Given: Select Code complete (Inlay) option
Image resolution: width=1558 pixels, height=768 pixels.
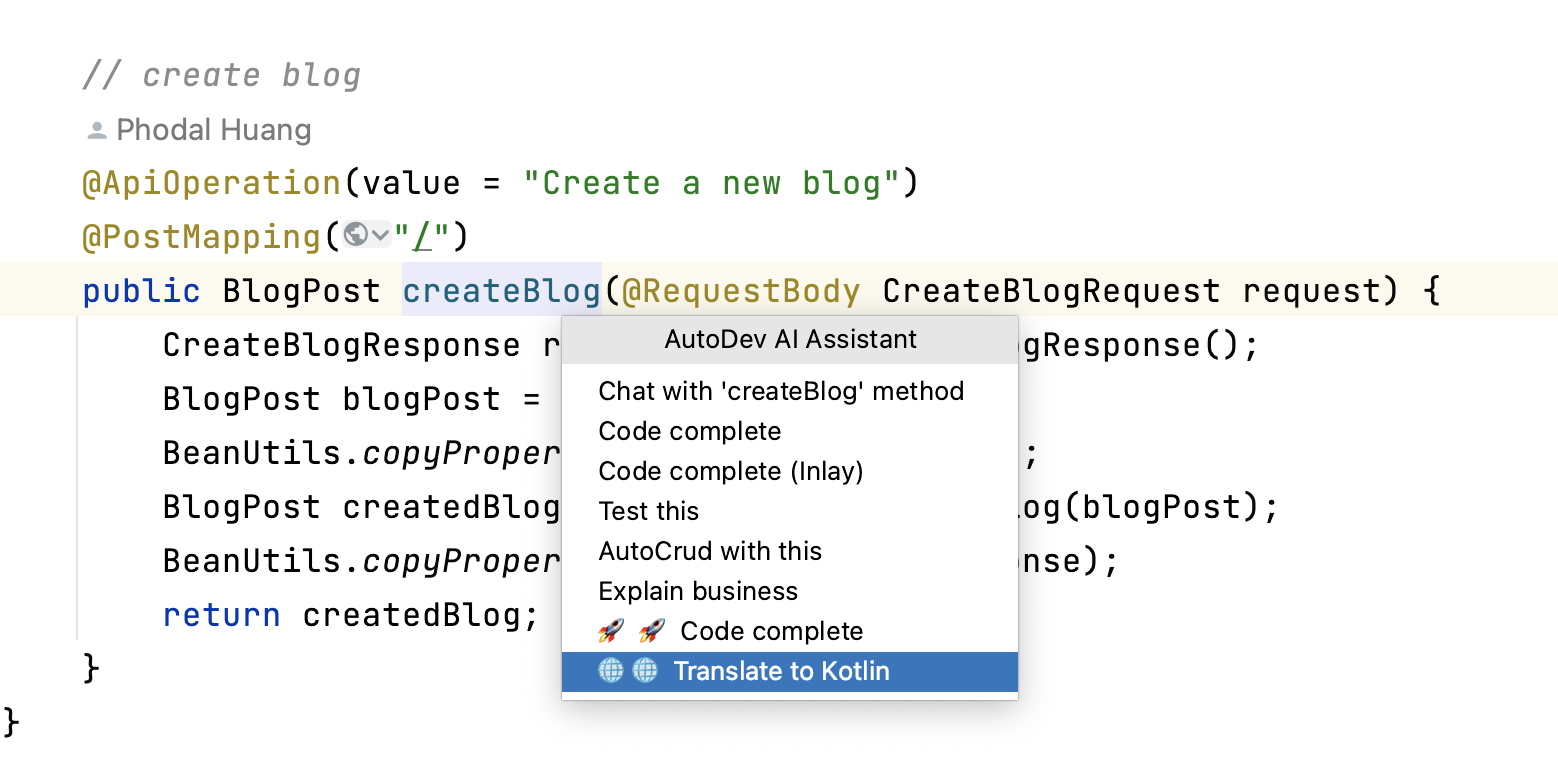Looking at the screenshot, I should (x=730, y=471).
